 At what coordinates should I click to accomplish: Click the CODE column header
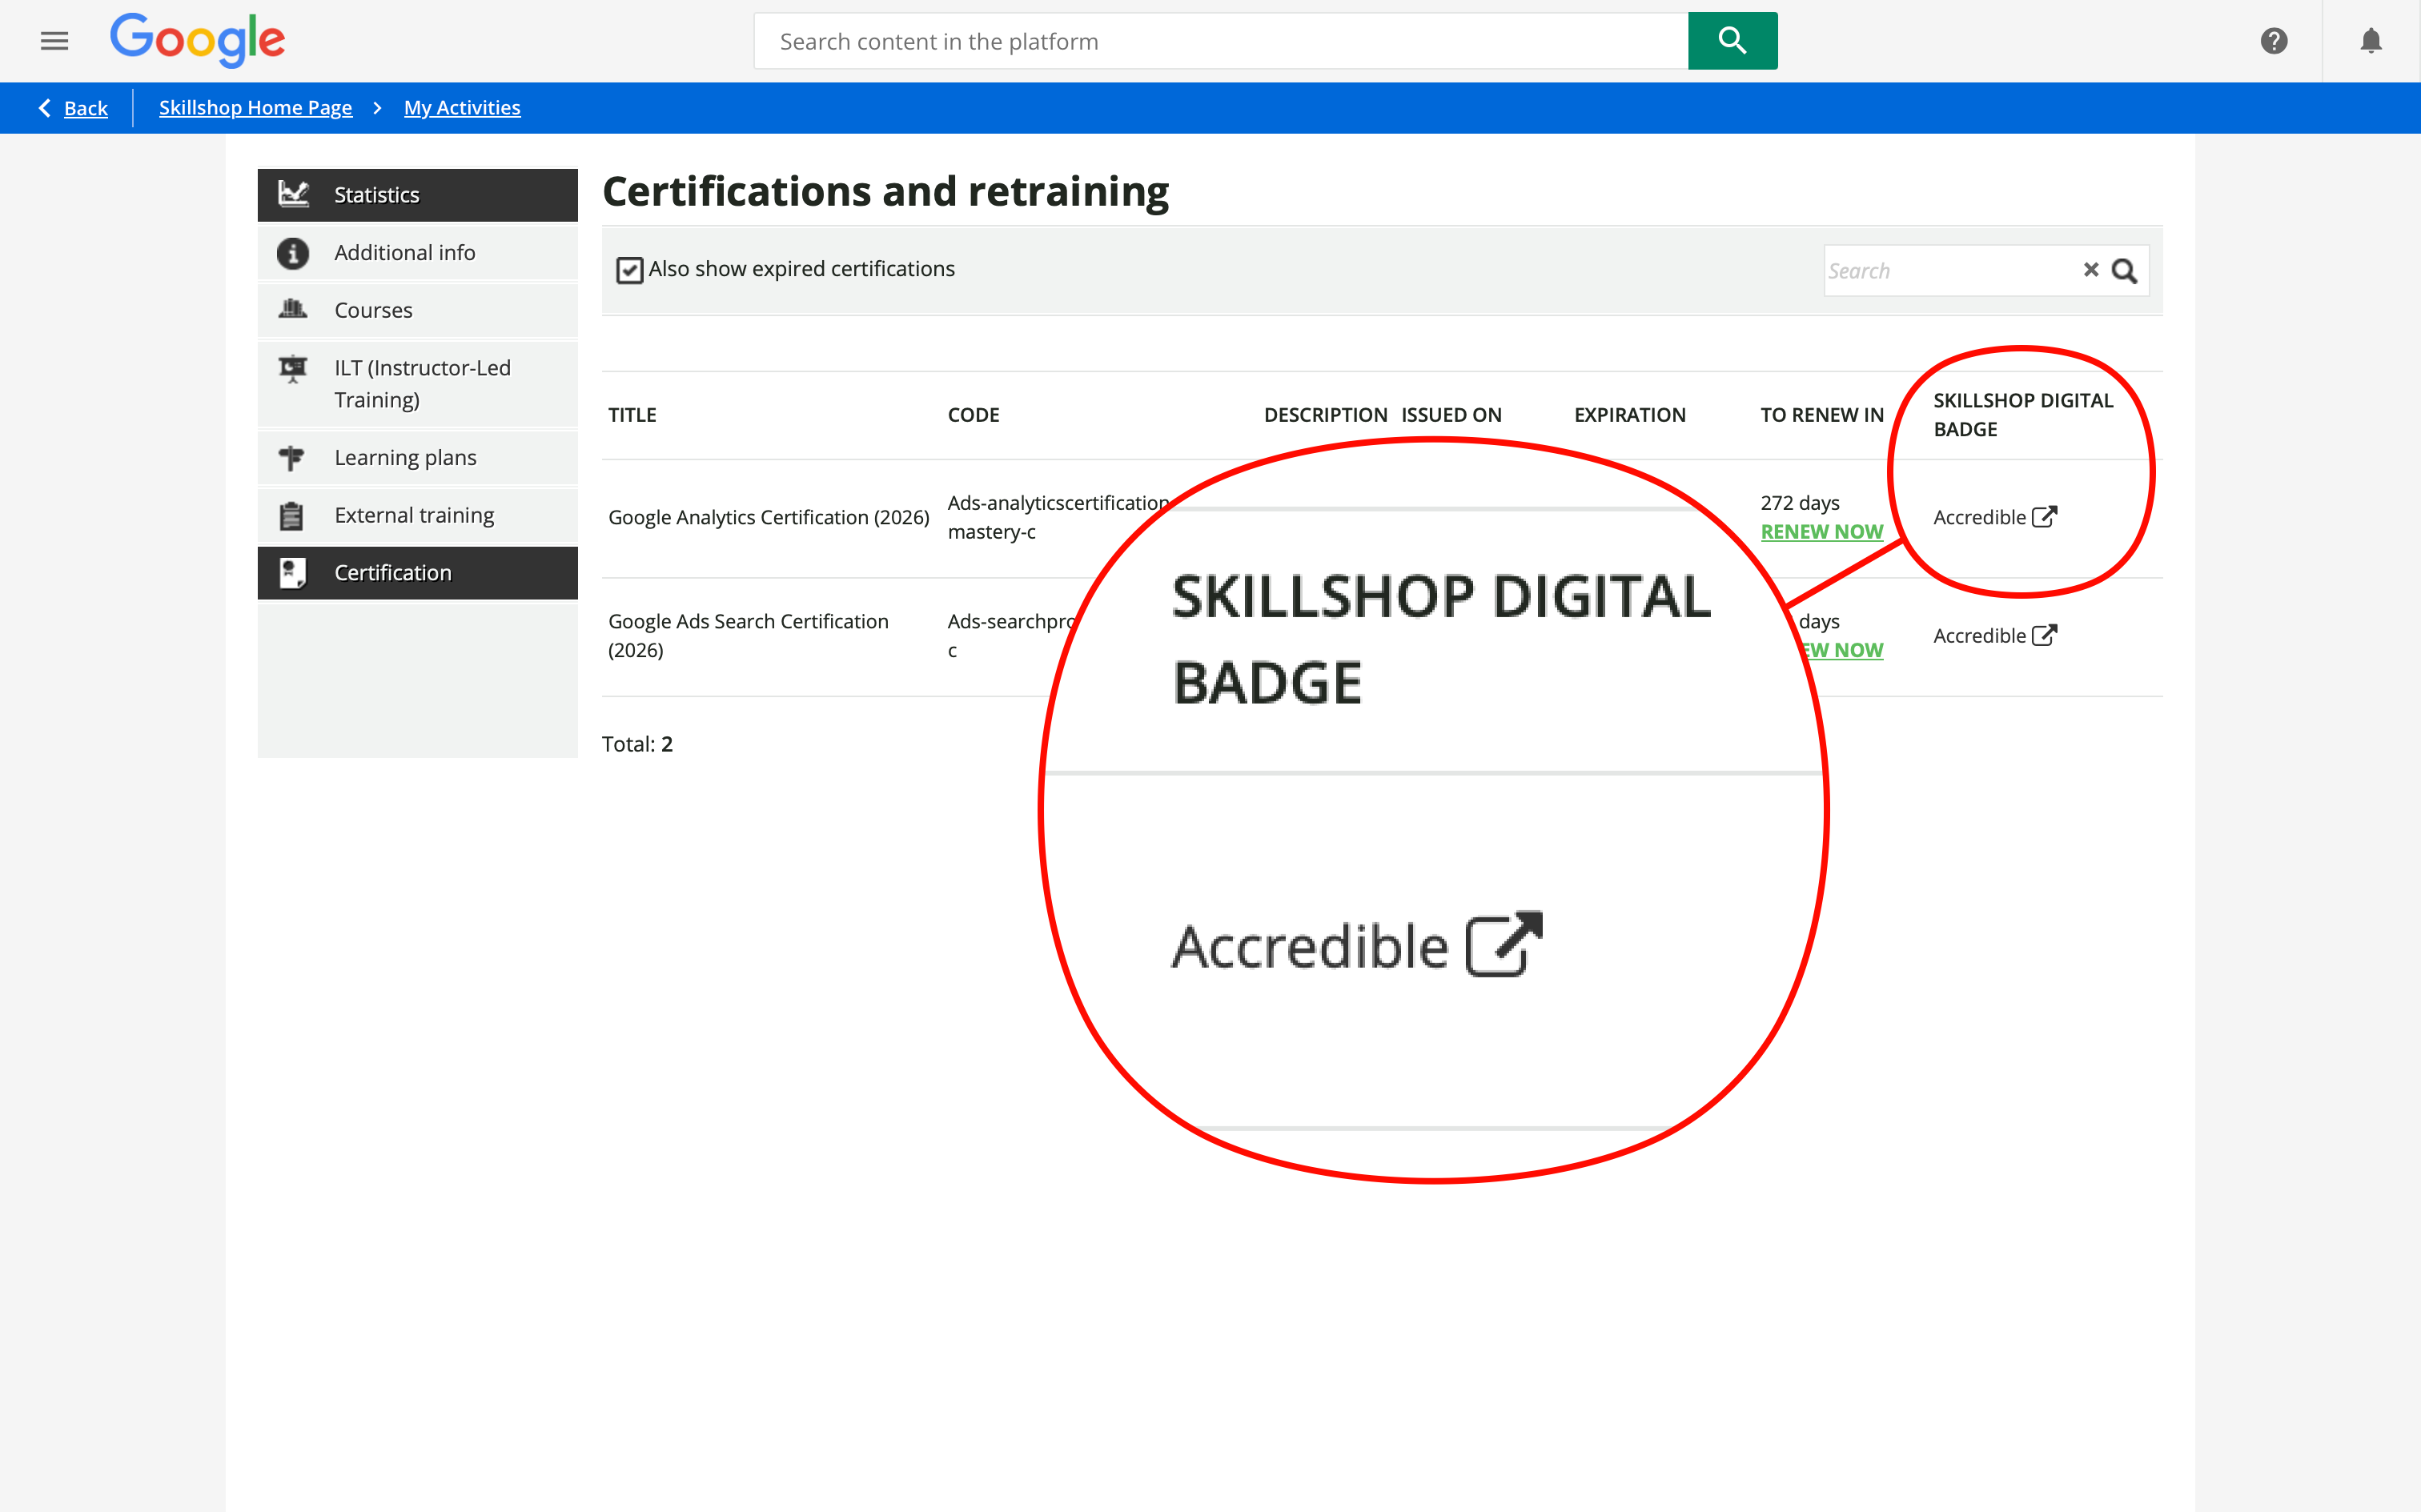[x=973, y=415]
